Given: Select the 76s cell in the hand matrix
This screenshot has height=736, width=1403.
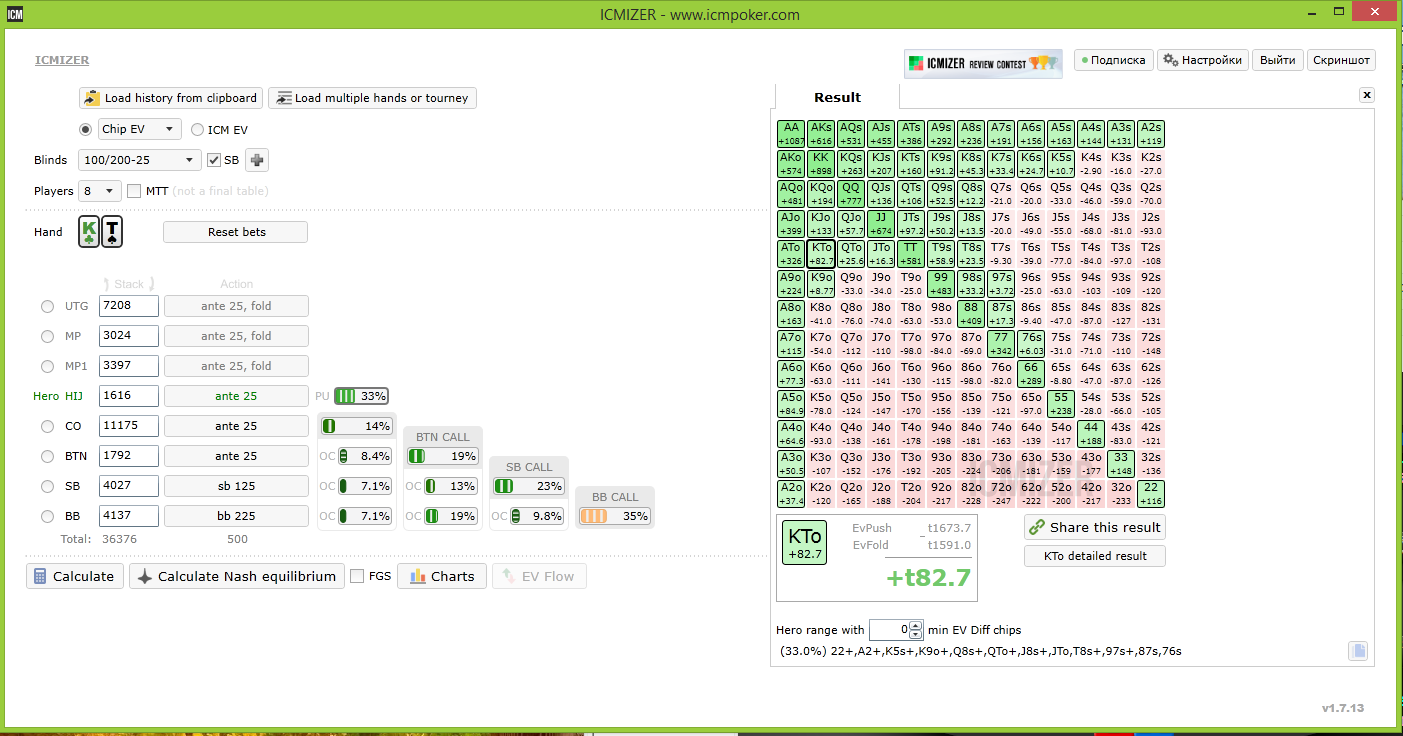Looking at the screenshot, I should pyautogui.click(x=1032, y=344).
